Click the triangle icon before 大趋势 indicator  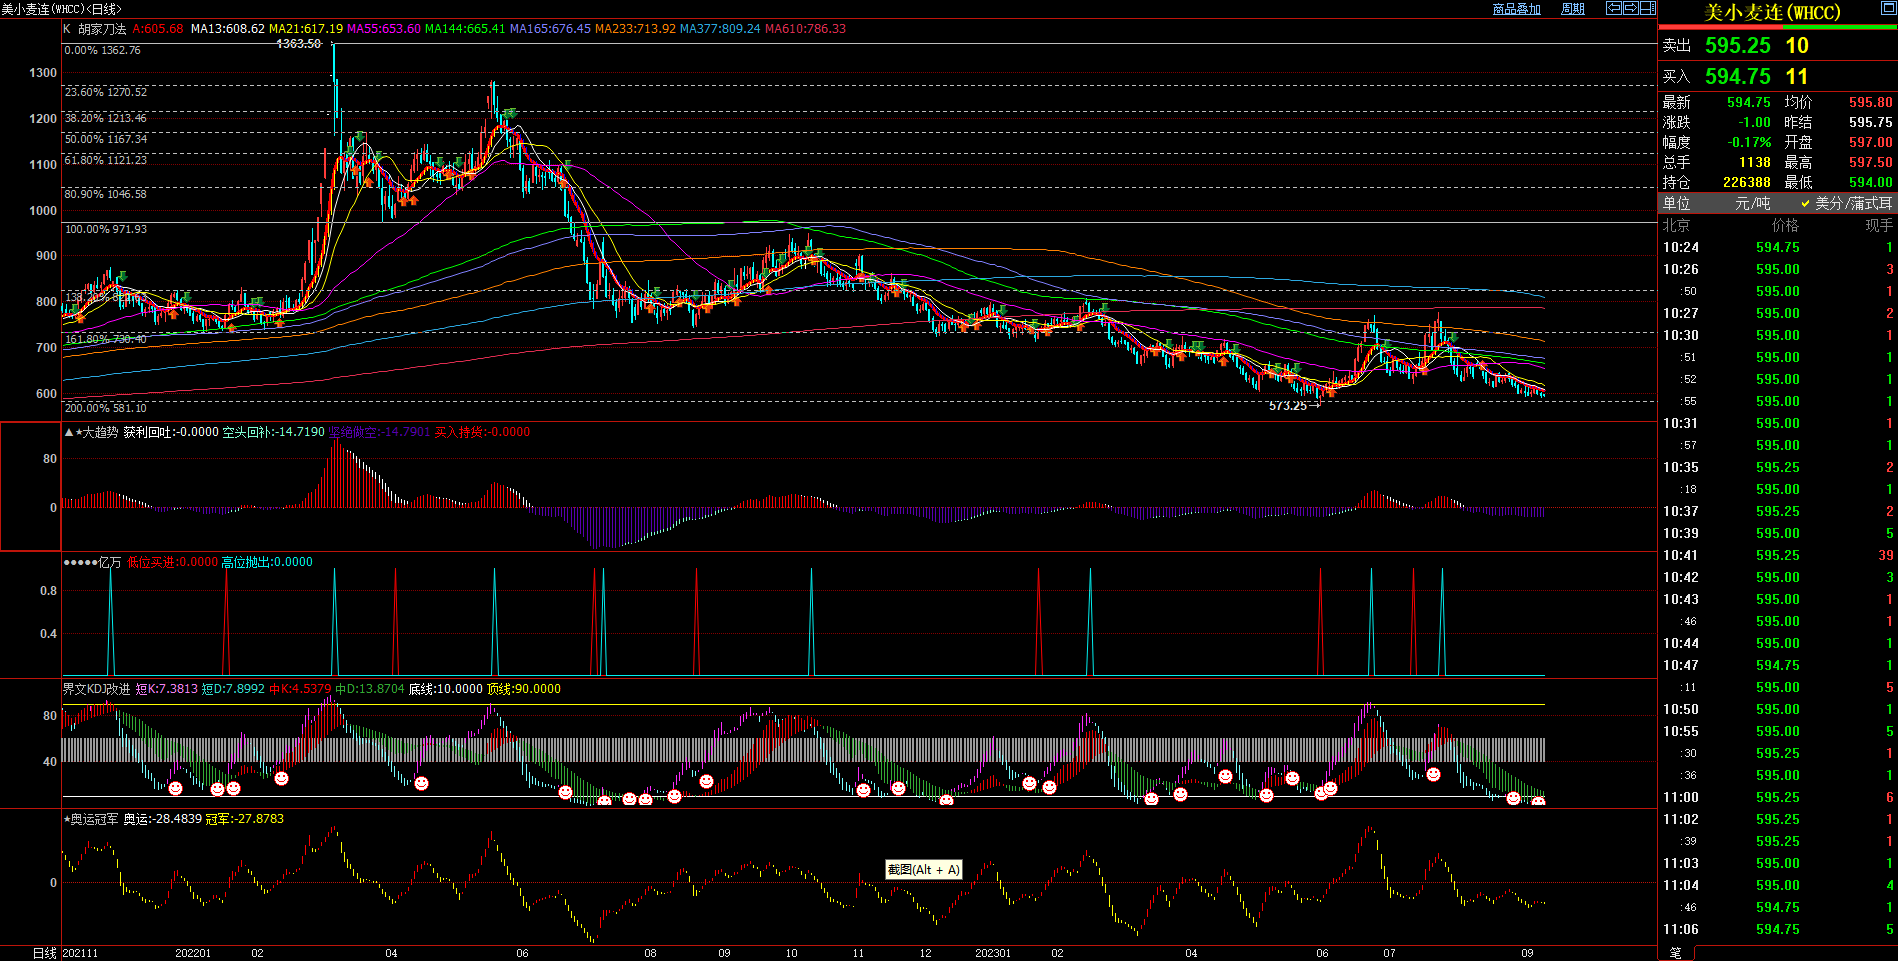69,432
